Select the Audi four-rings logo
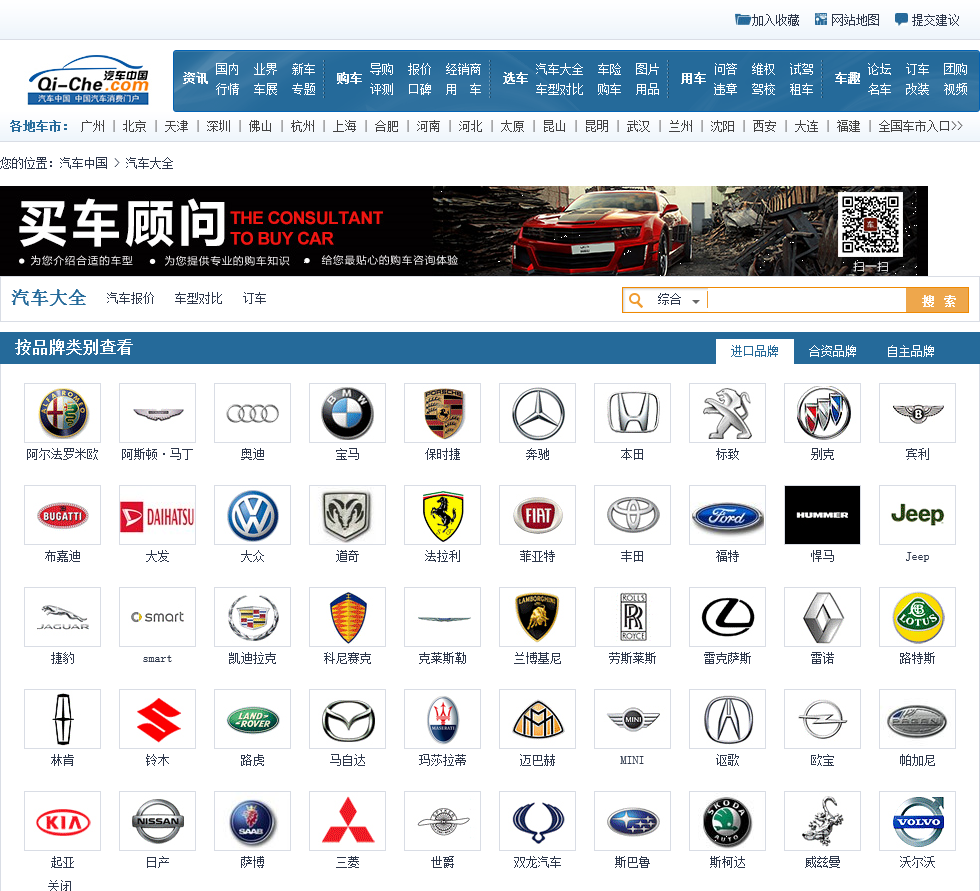The height and width of the screenshot is (891, 980). click(x=252, y=413)
